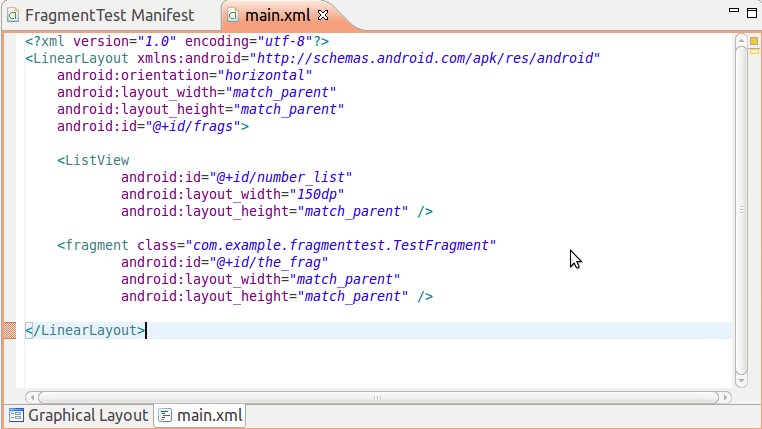Image resolution: width=762 pixels, height=429 pixels.
Task: Click the horizontal scrollbar thumb
Action: pos(378,397)
